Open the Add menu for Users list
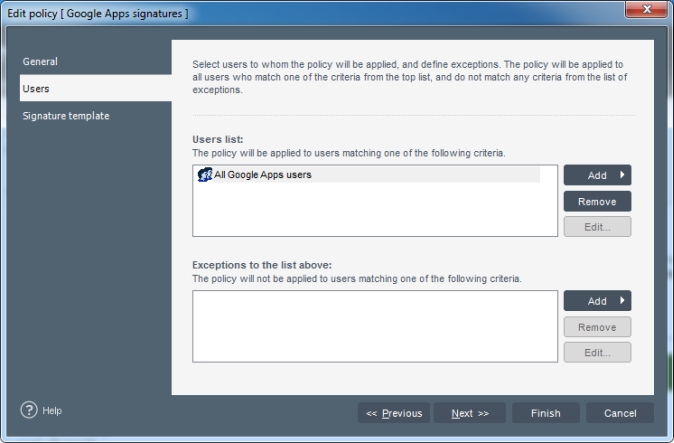The height and width of the screenshot is (443, 674). (597, 175)
